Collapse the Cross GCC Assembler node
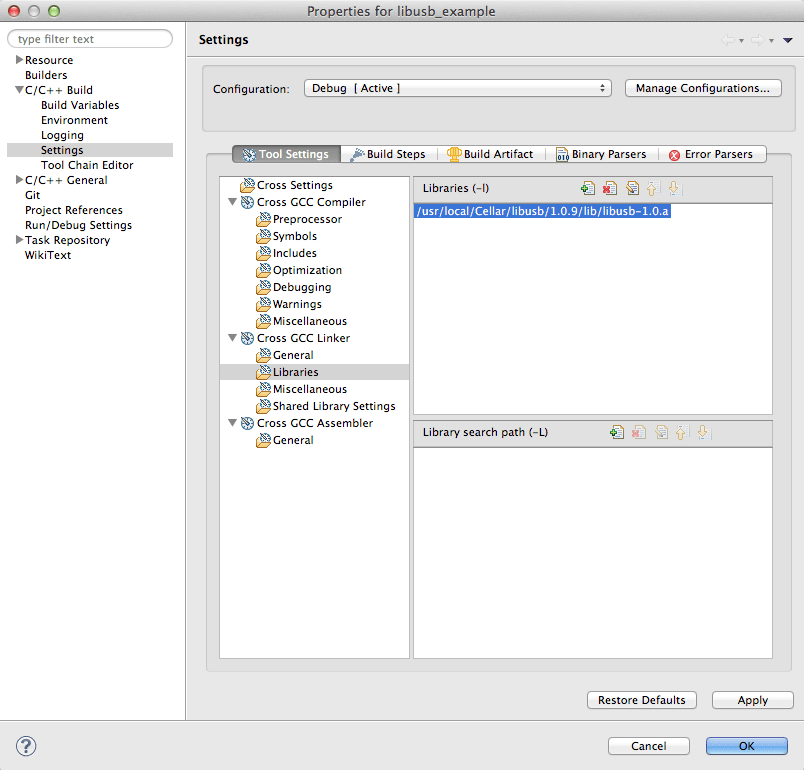The width and height of the screenshot is (804, 770). pyautogui.click(x=232, y=423)
